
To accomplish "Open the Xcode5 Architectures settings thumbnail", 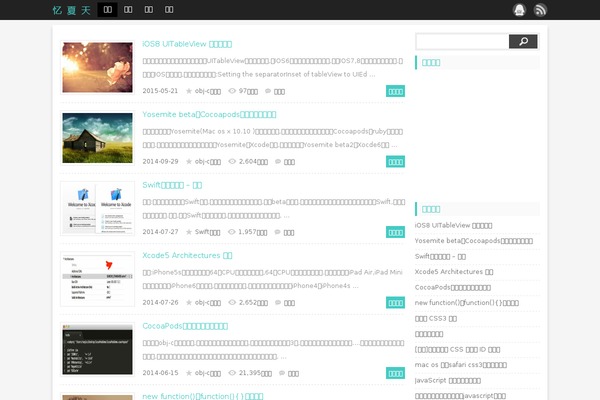I will click(x=98, y=279).
